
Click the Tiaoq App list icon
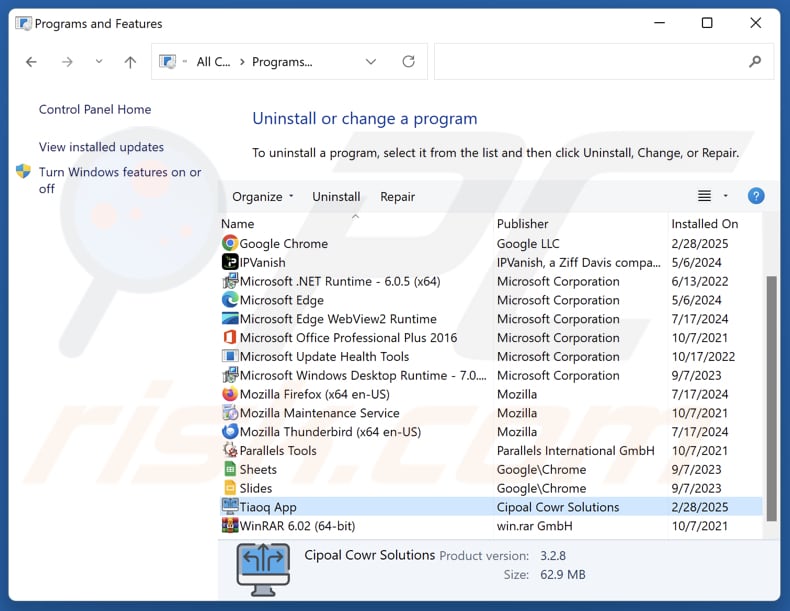coord(230,505)
